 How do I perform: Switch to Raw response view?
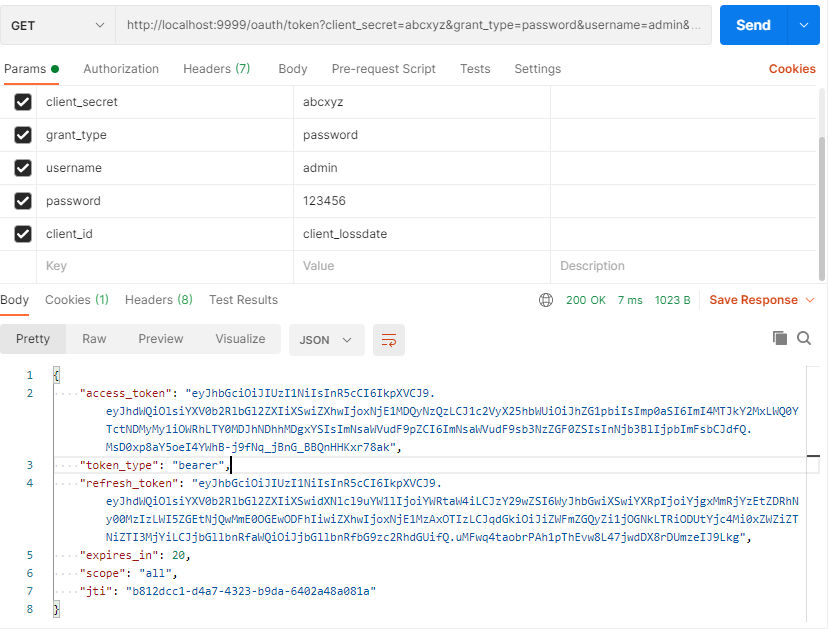click(x=94, y=339)
